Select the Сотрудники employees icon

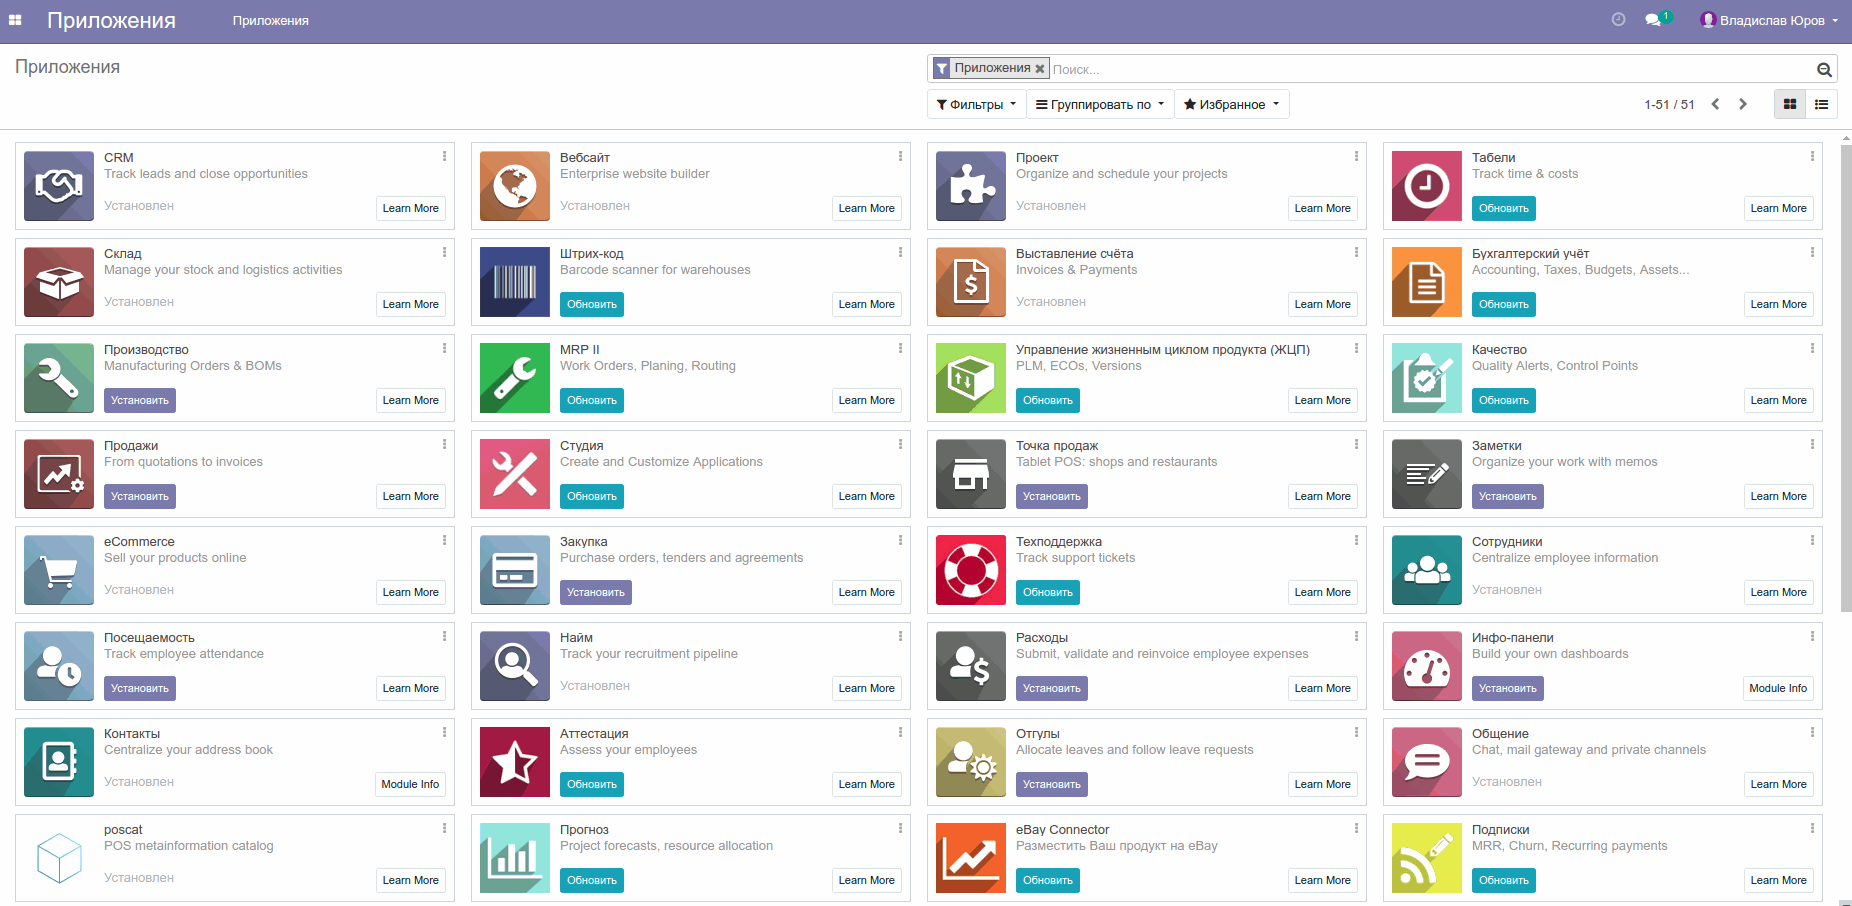click(1425, 570)
